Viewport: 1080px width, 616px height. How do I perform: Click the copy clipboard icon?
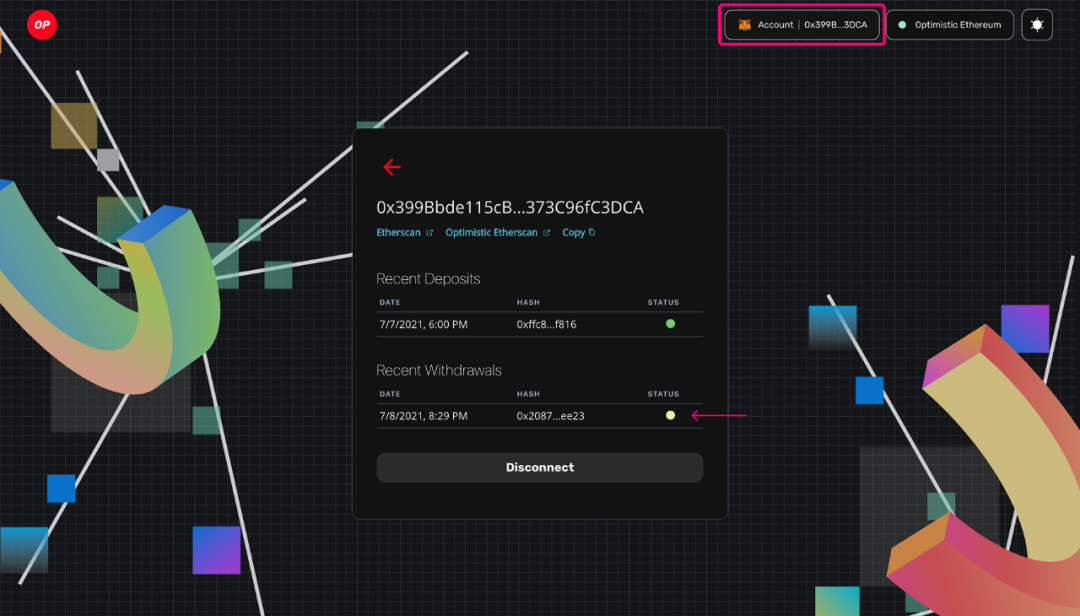(x=592, y=232)
